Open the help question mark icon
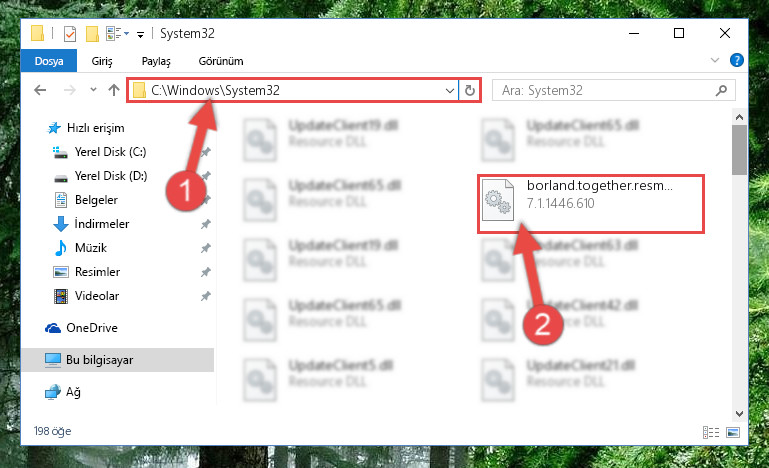The image size is (769, 468). coord(736,60)
